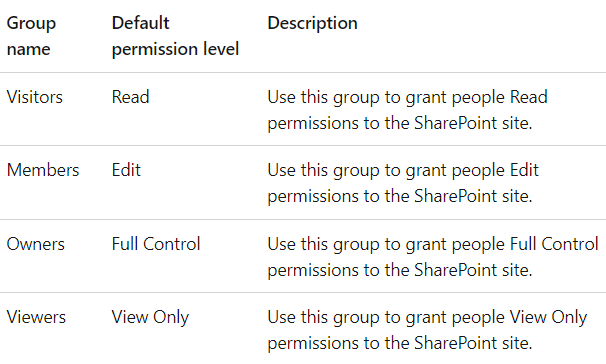Click the Members description text

(403, 183)
